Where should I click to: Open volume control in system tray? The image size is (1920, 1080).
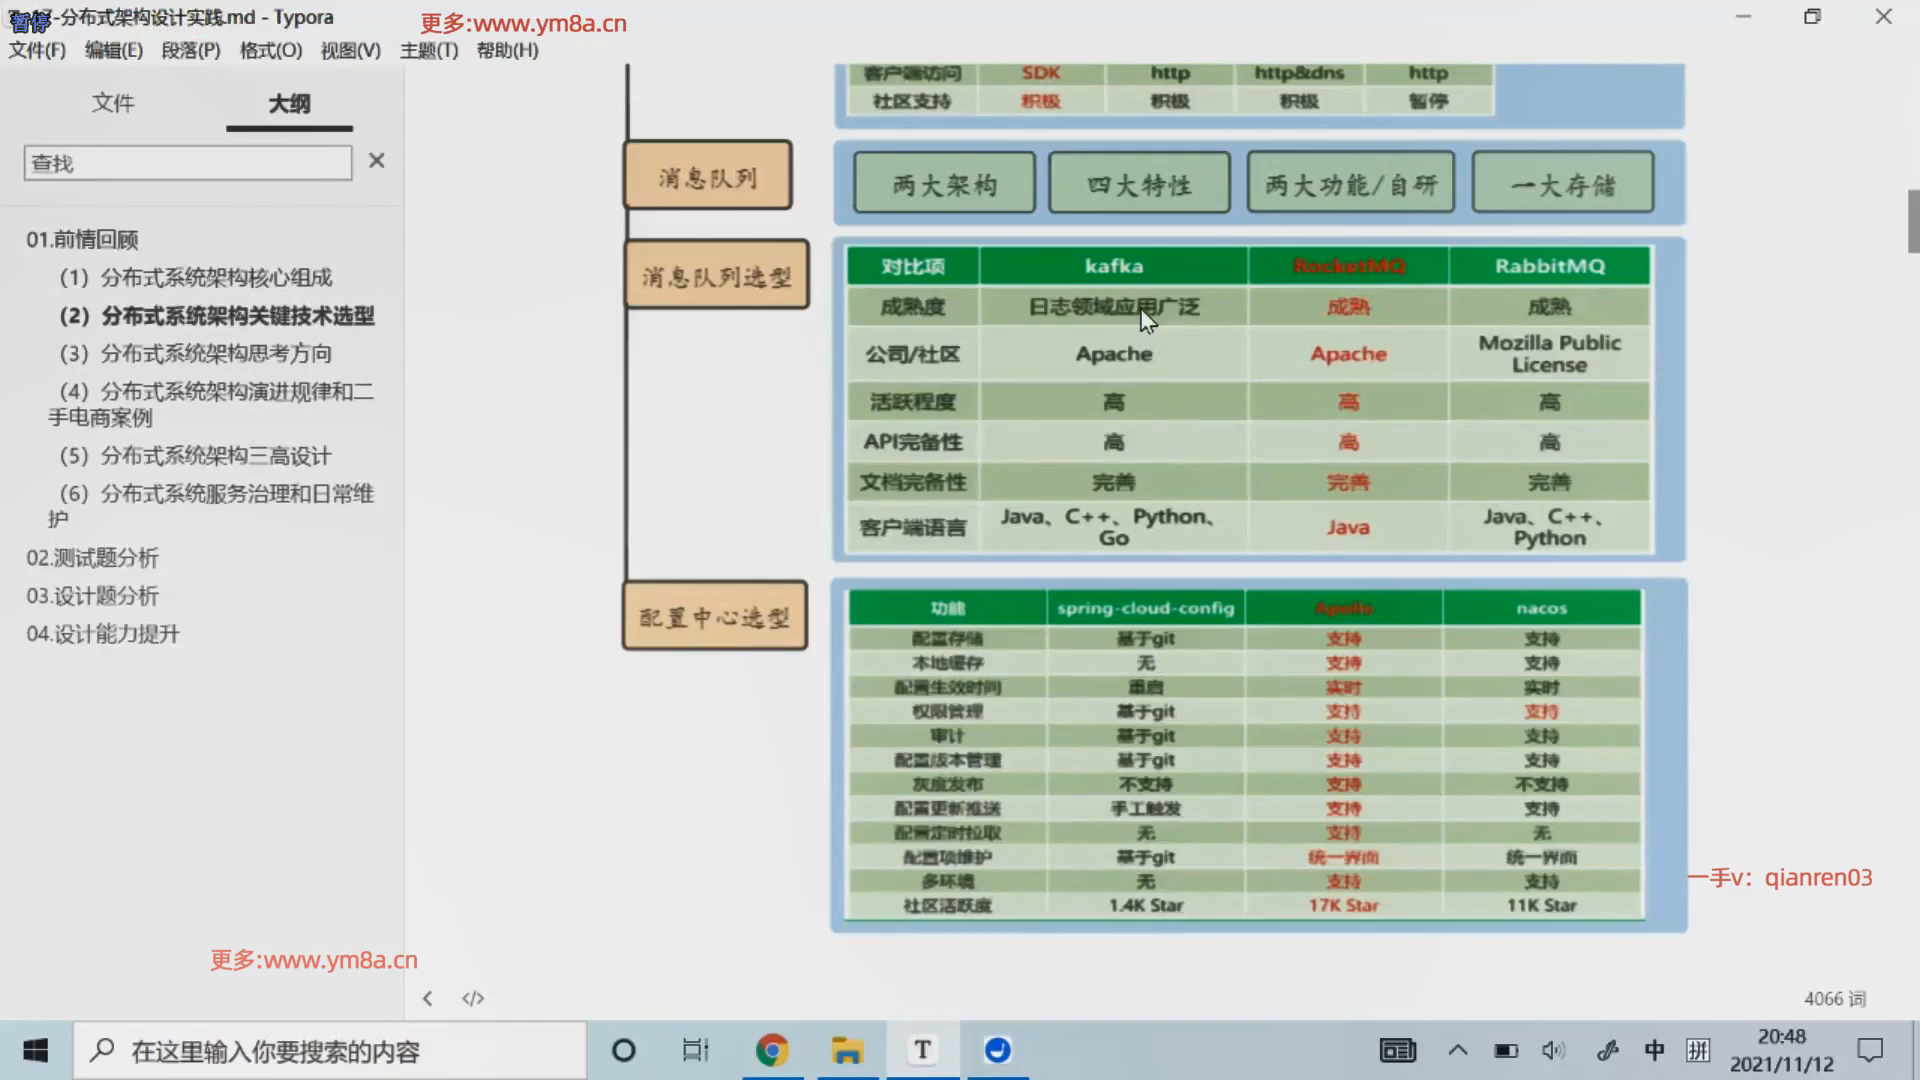point(1553,1050)
